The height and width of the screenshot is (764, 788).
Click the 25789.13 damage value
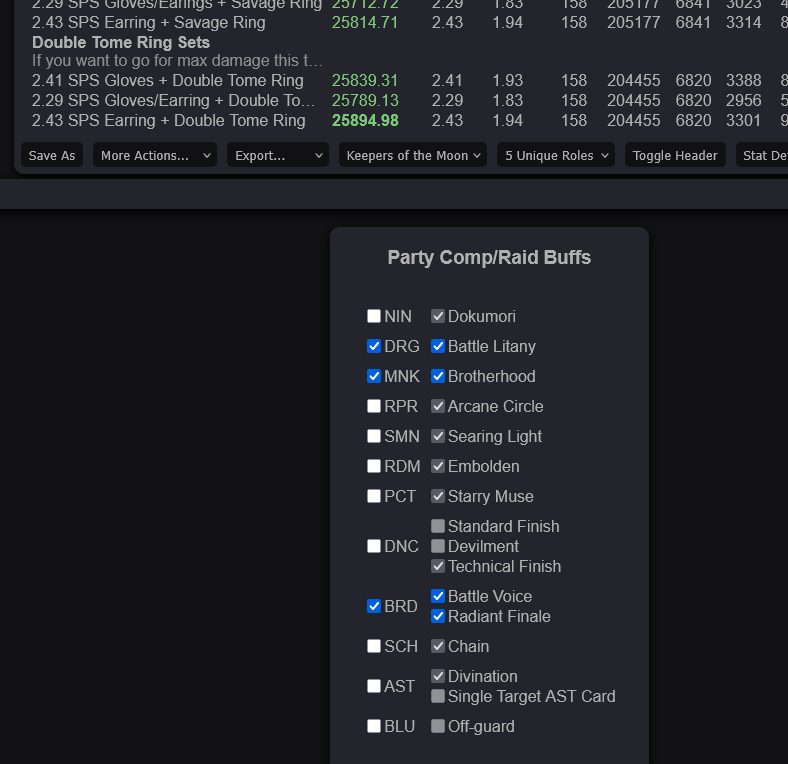365,101
